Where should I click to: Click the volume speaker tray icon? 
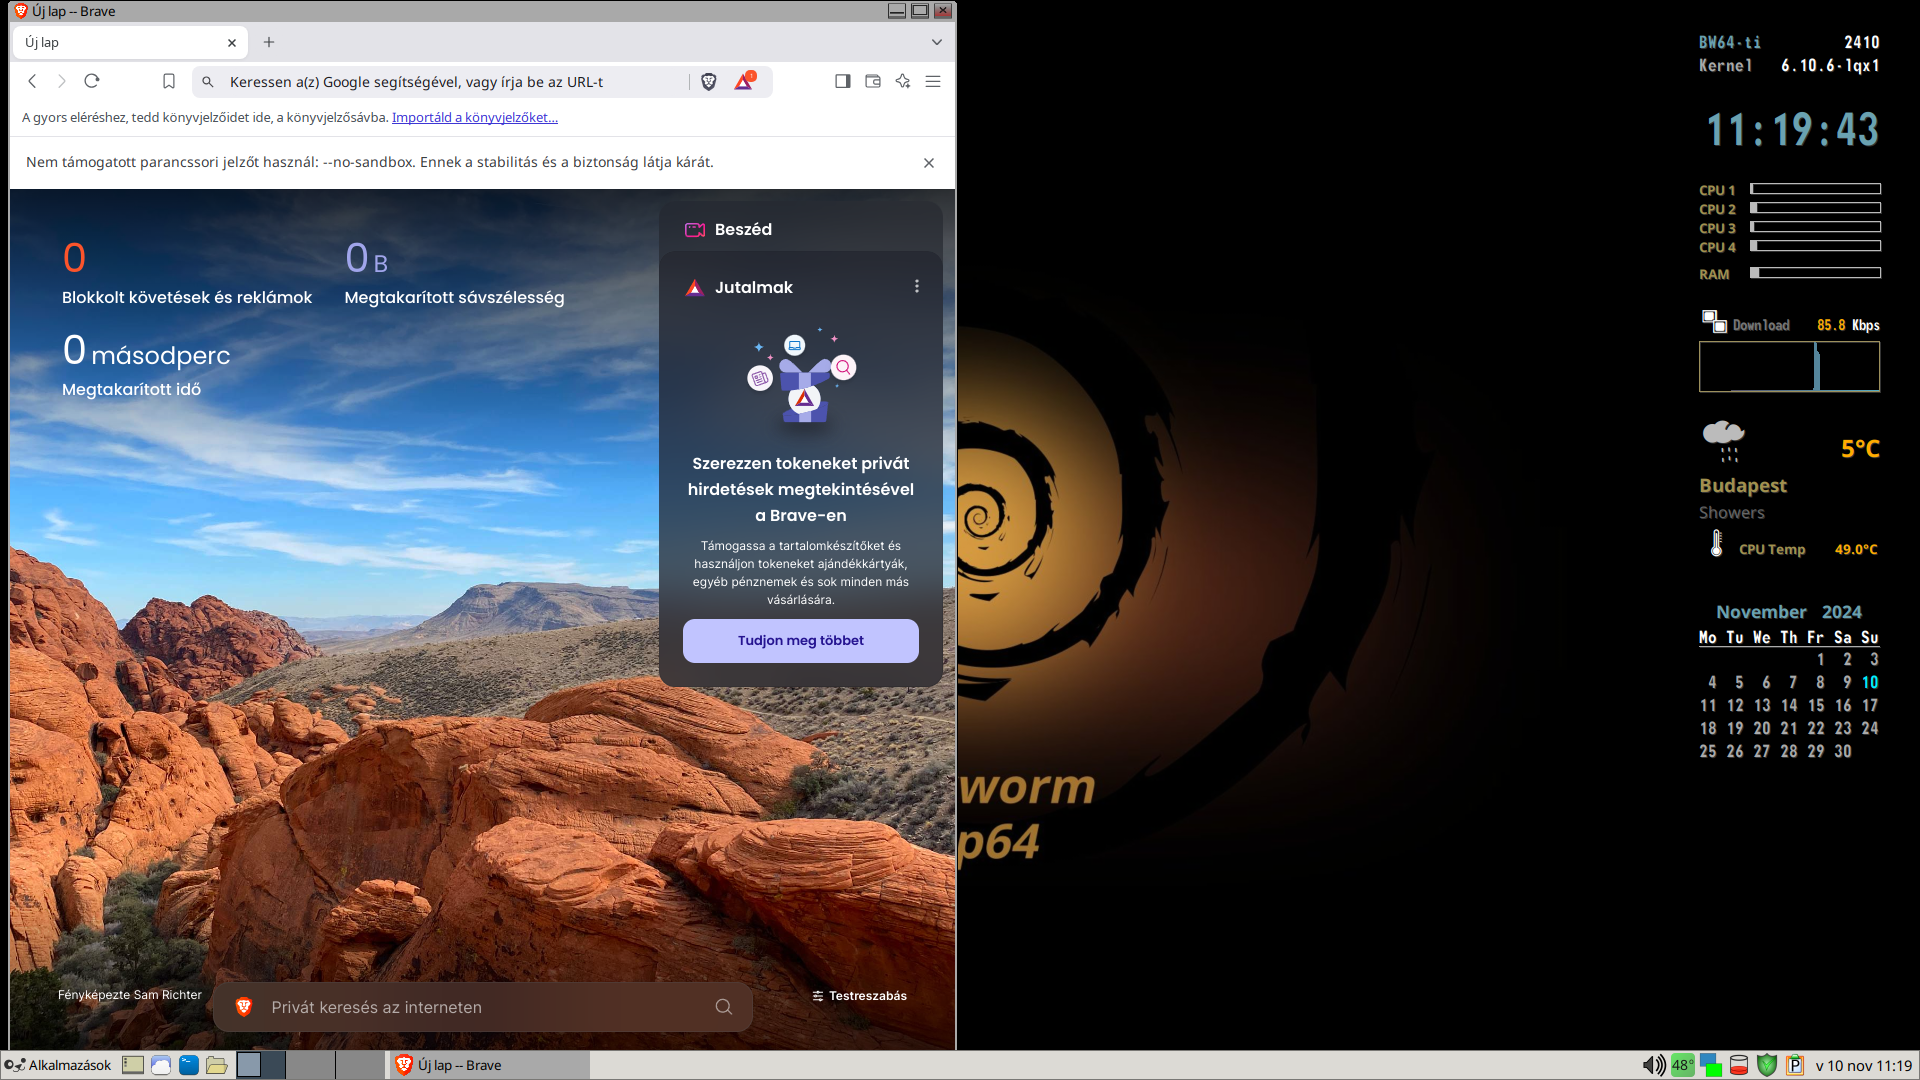coord(1654,1065)
